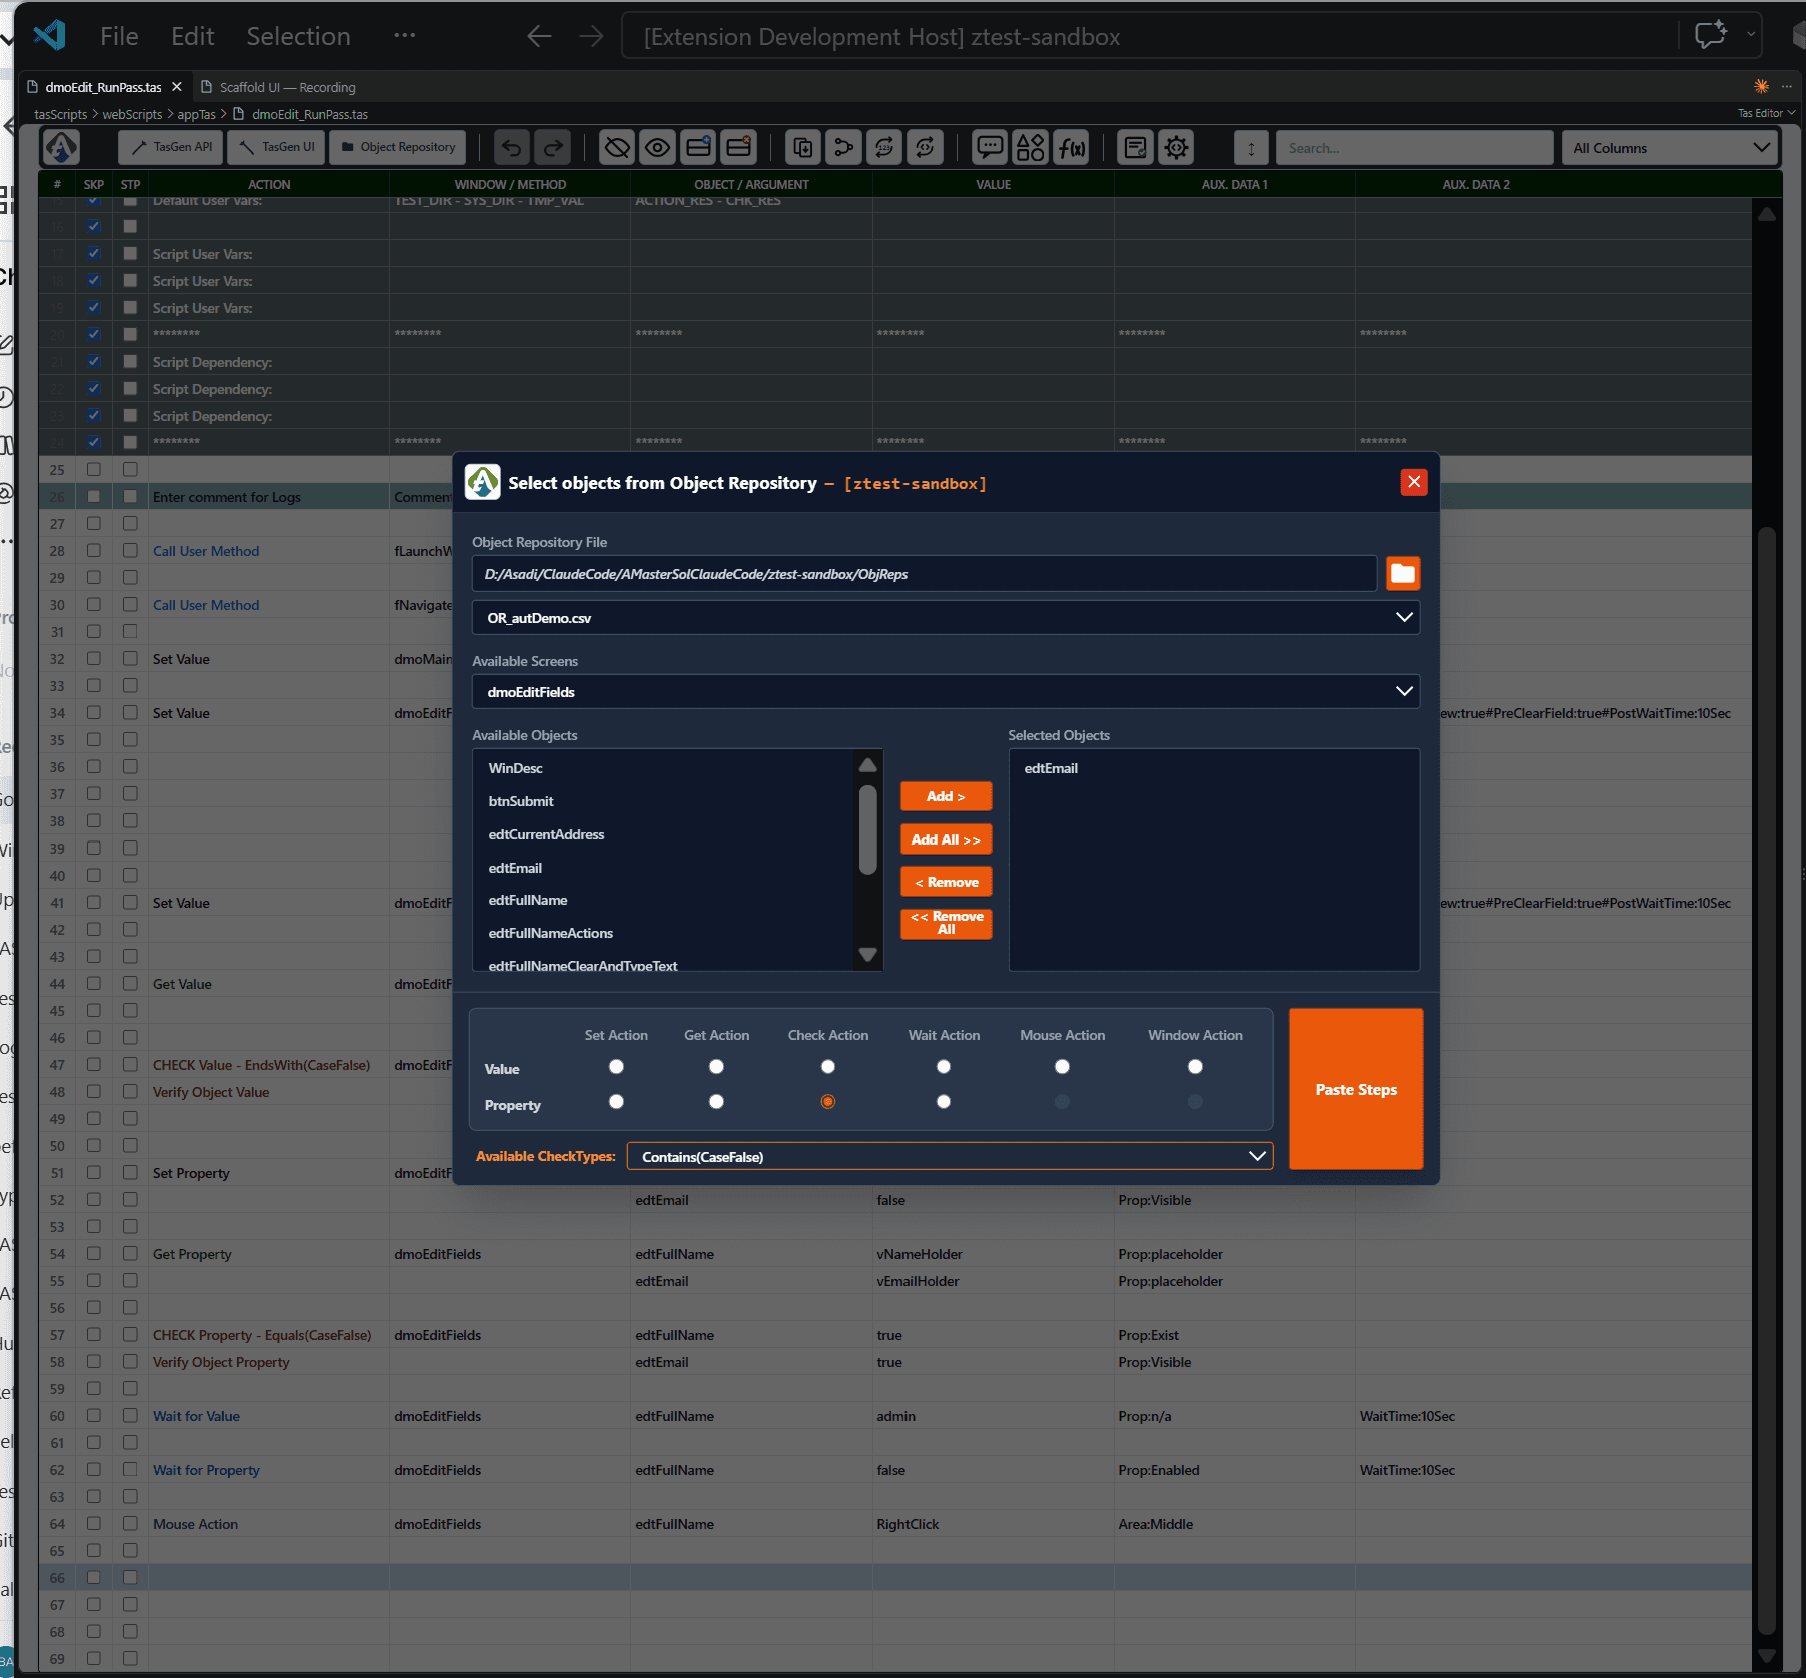The height and width of the screenshot is (1678, 1806).
Task: Click the Search input field
Action: [x=1414, y=148]
